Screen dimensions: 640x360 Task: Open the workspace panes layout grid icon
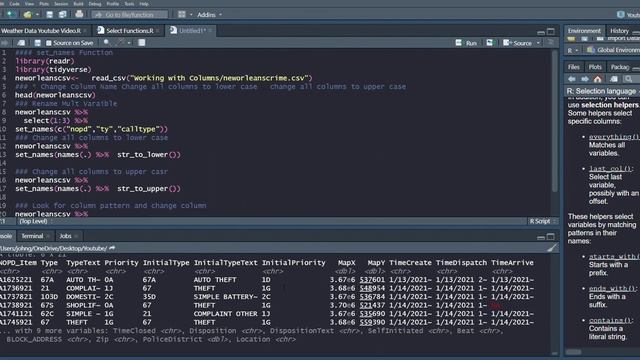182,15
